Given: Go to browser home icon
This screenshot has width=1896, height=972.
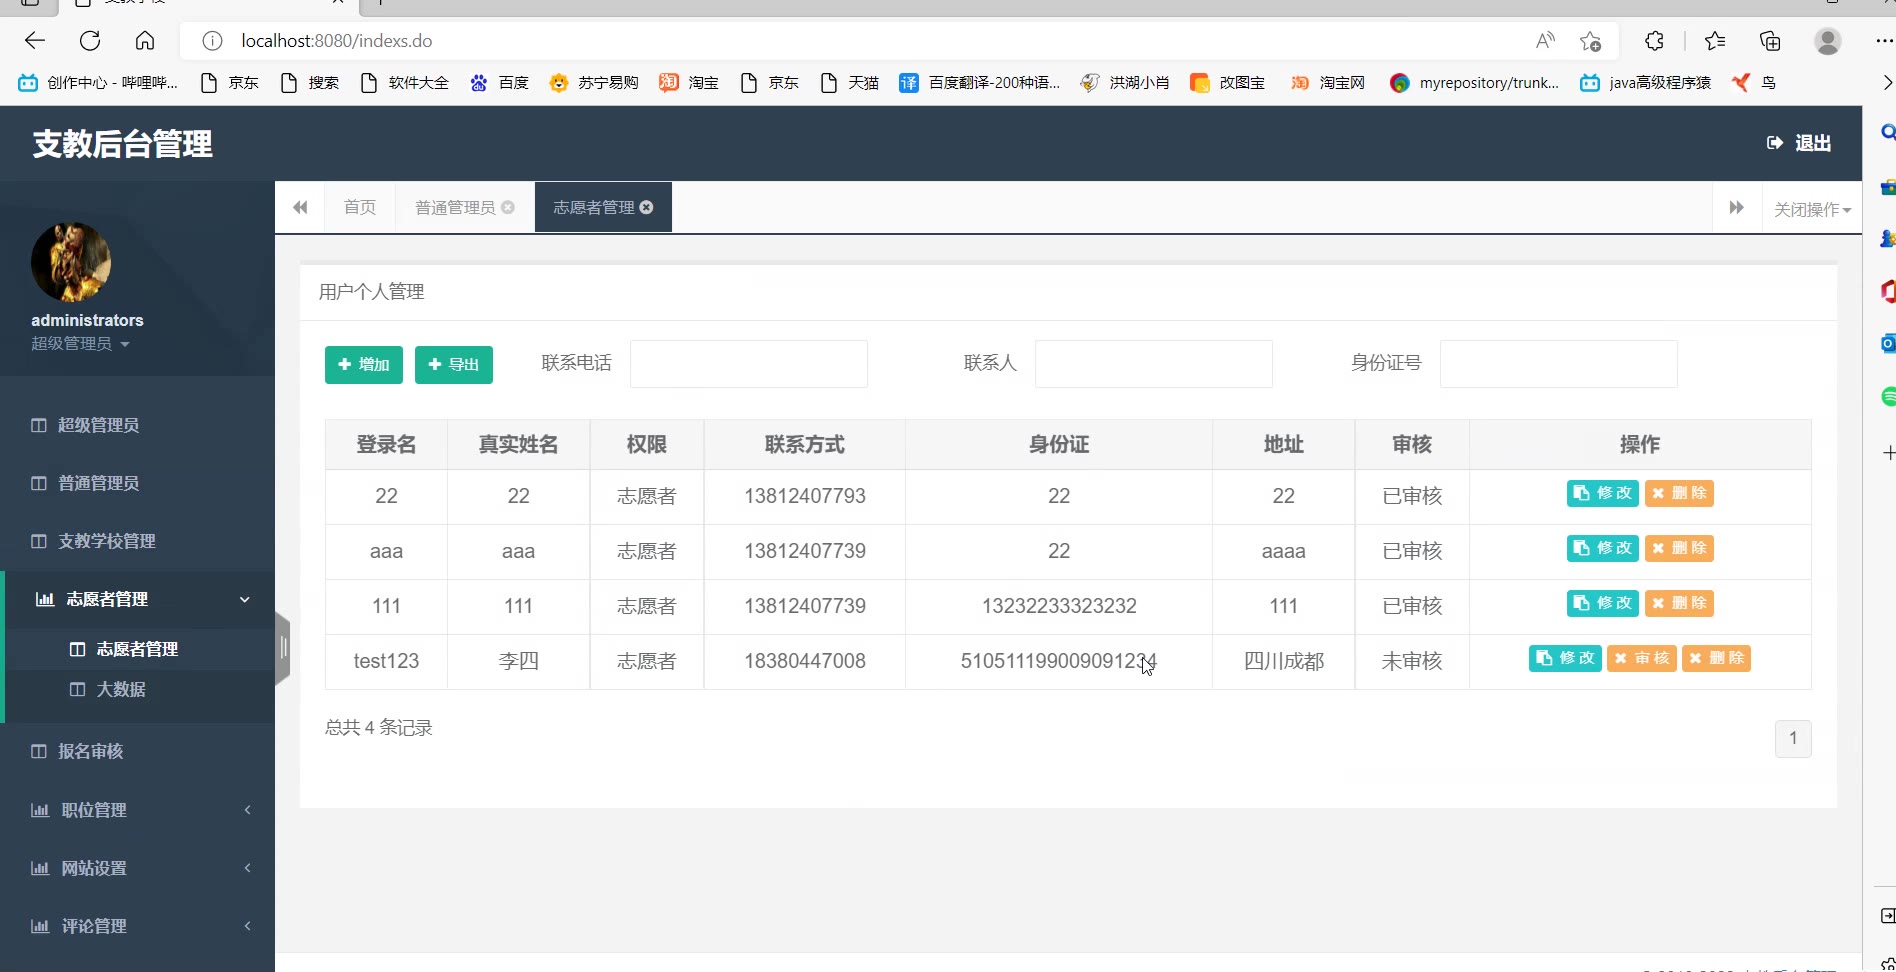Looking at the screenshot, I should 145,41.
